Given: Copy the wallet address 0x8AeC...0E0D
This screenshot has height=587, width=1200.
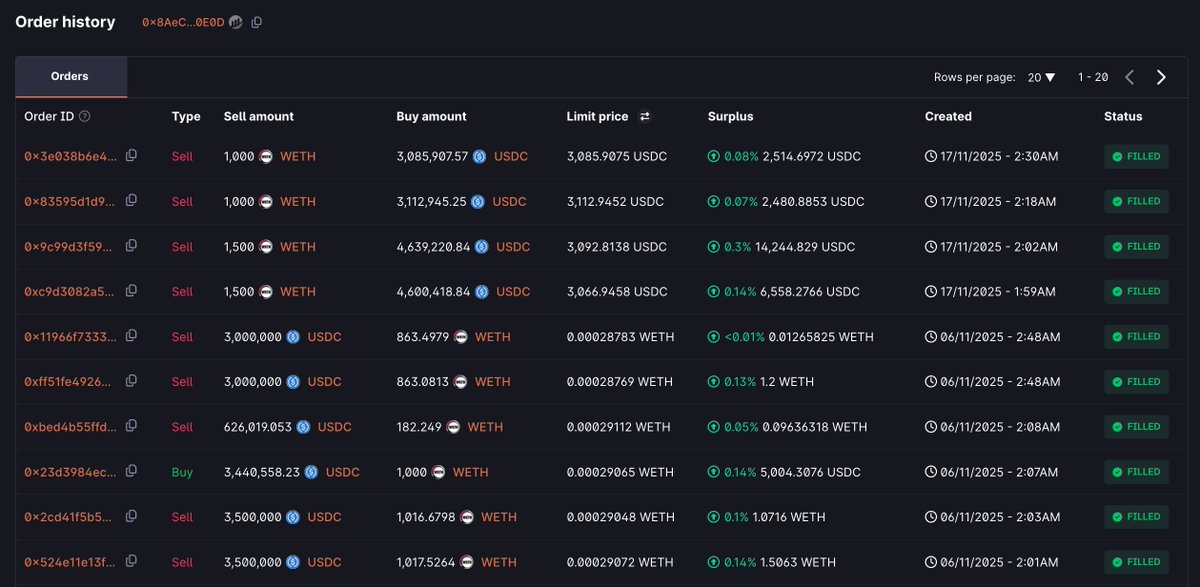Looking at the screenshot, I should click(x=257, y=22).
